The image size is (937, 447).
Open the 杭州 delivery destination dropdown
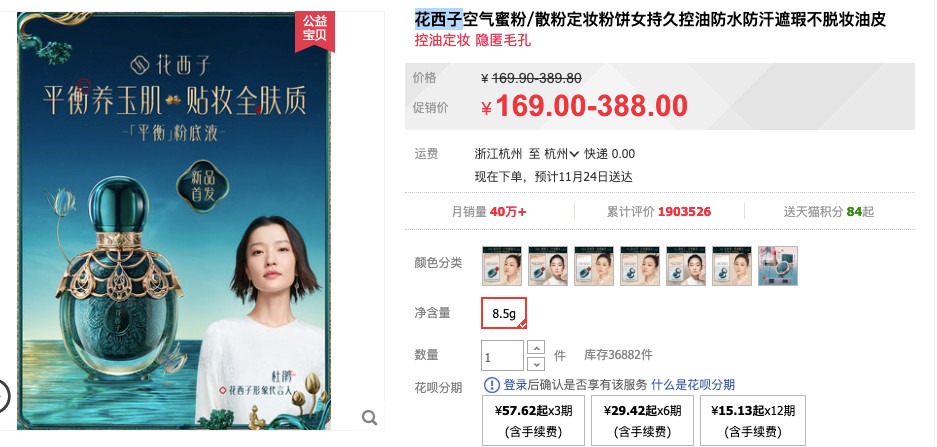(x=561, y=154)
